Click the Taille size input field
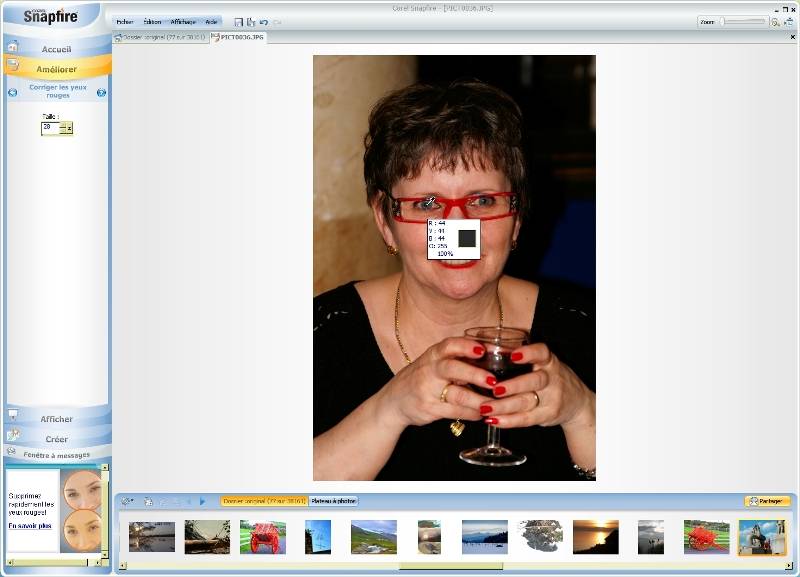800x577 pixels. 49,128
